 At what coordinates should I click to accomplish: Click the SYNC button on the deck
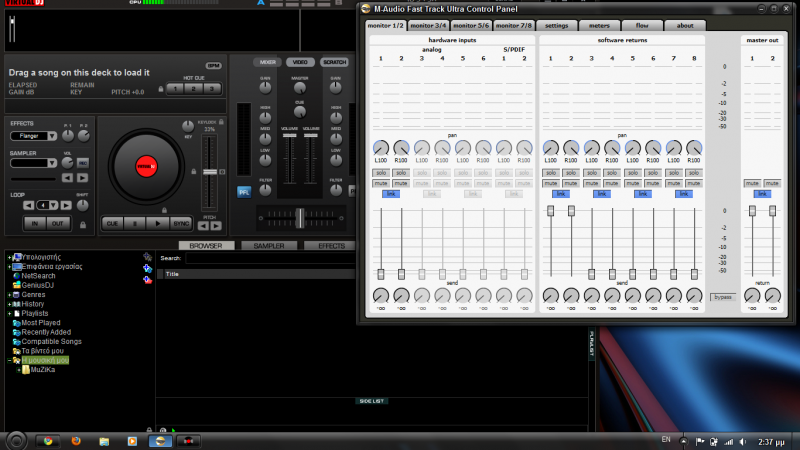tap(181, 223)
